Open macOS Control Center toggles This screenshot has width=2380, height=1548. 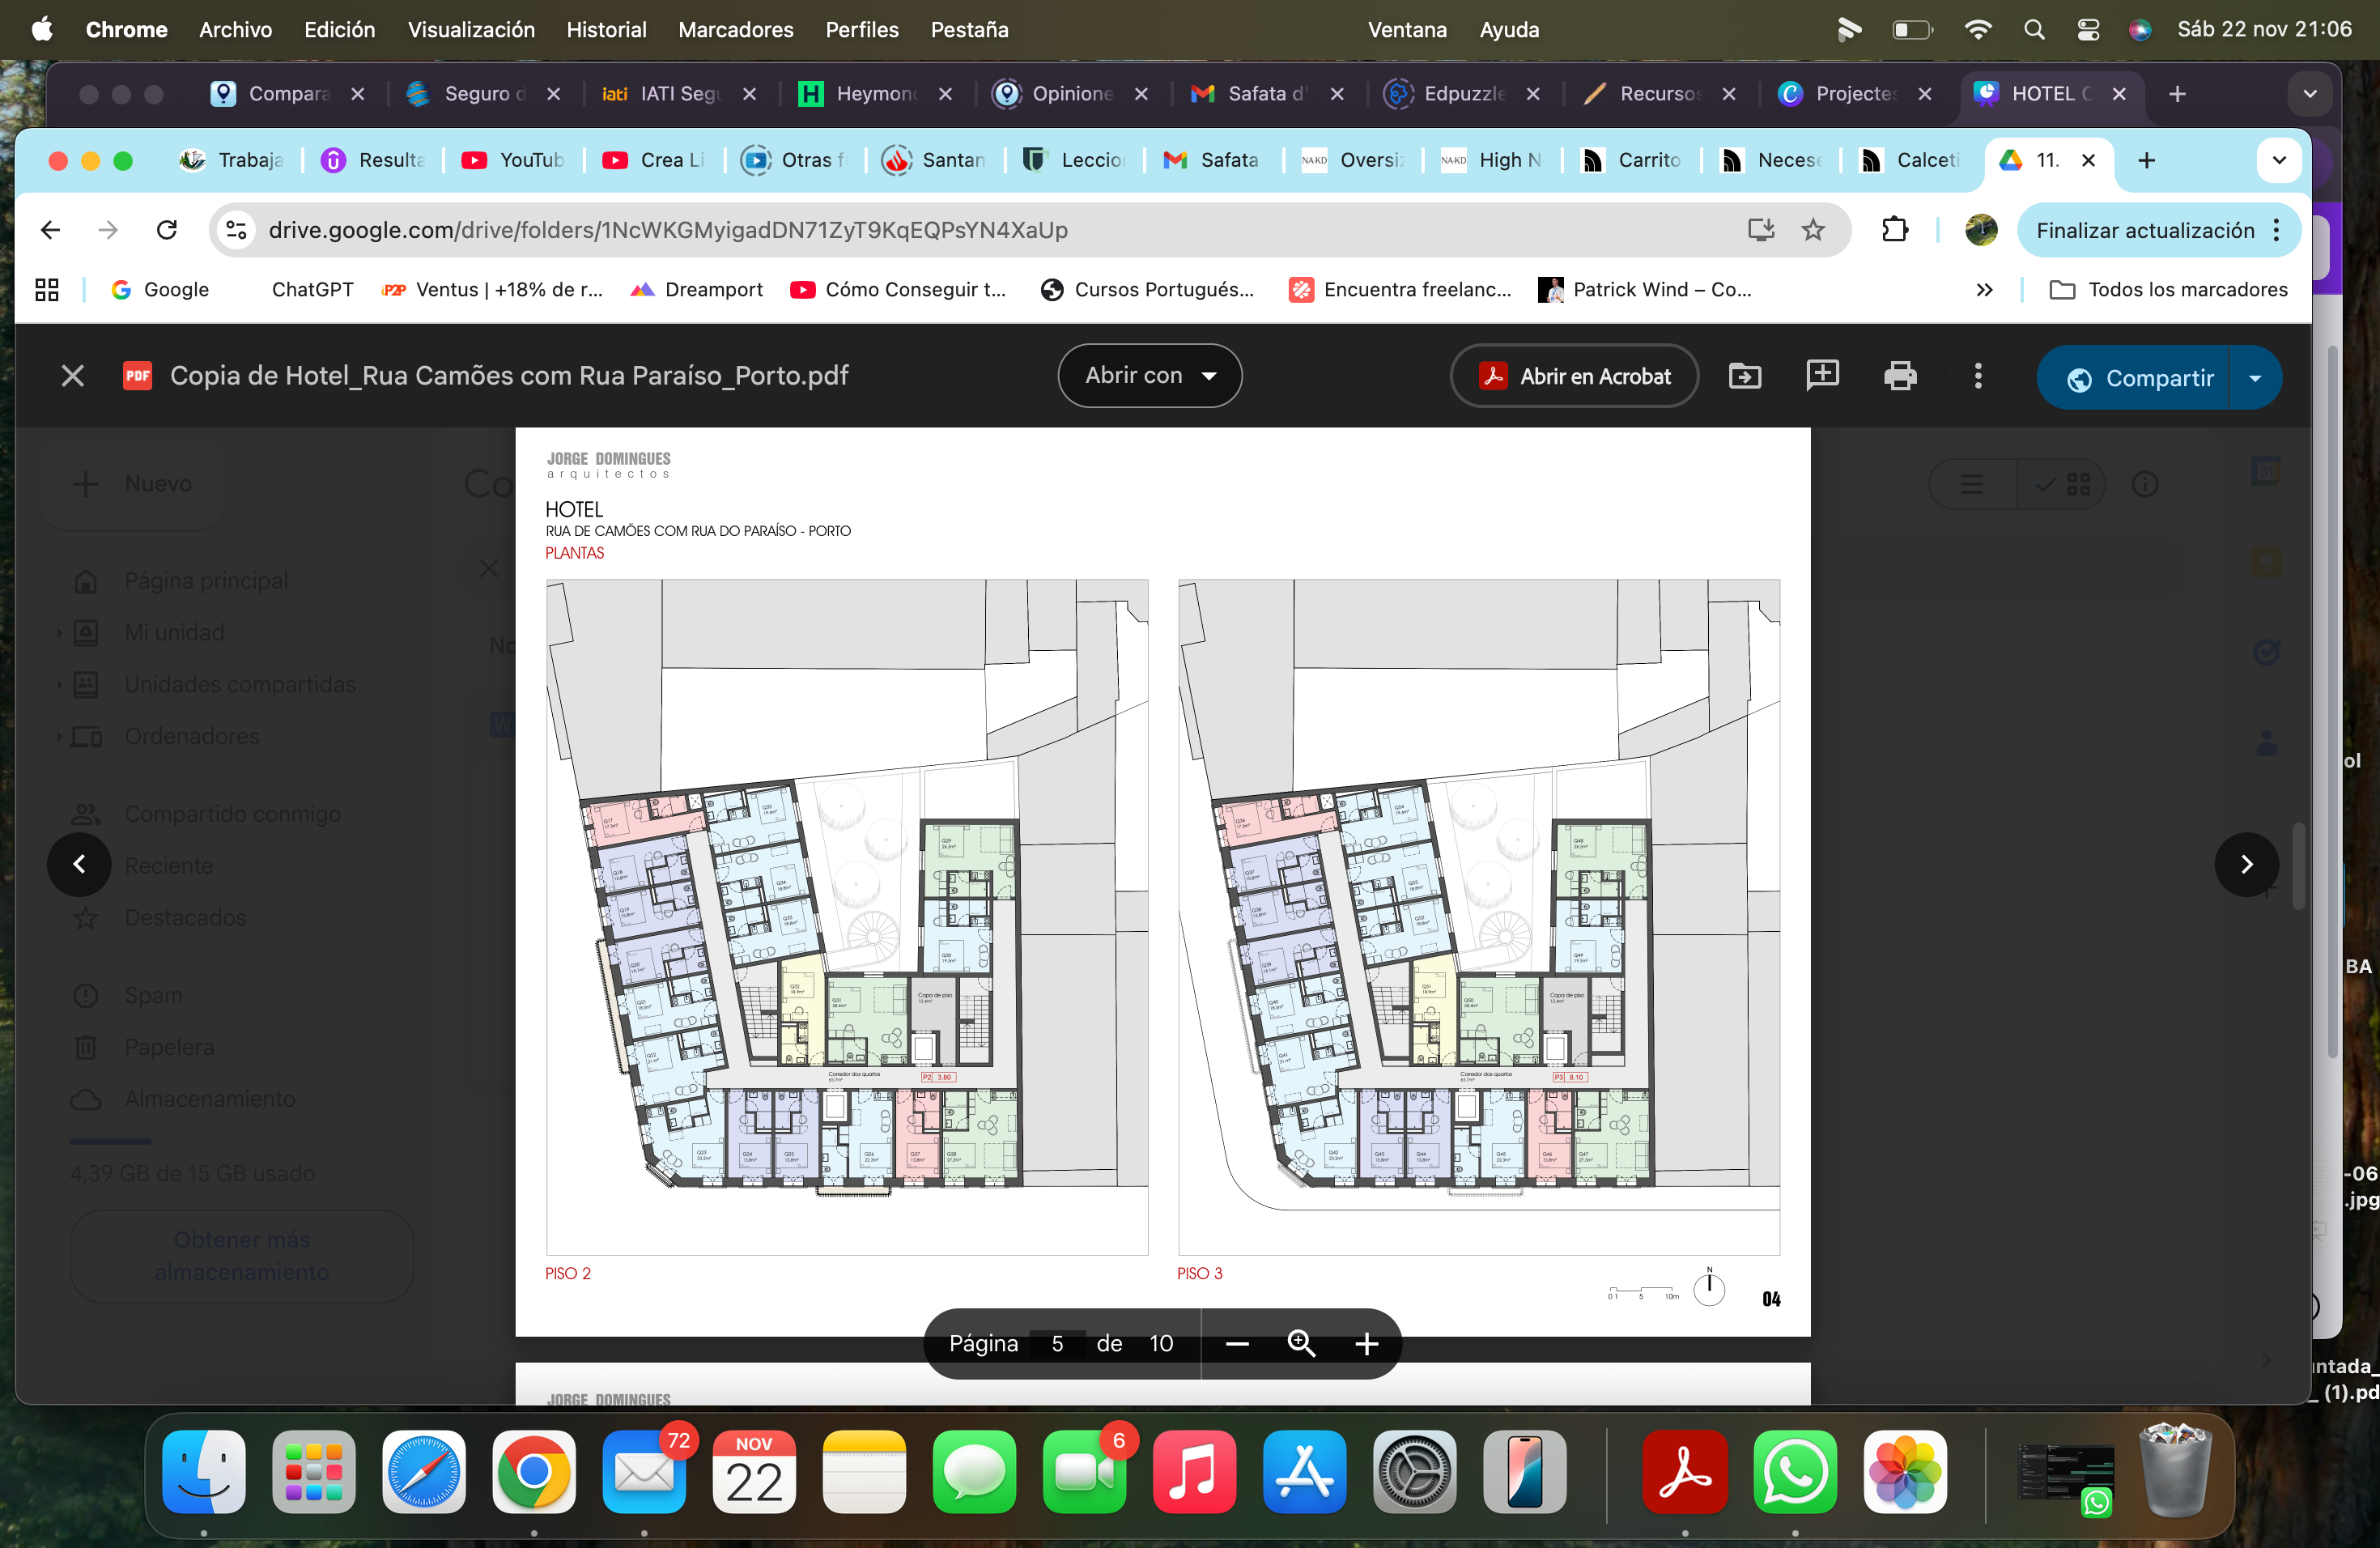point(2088,30)
